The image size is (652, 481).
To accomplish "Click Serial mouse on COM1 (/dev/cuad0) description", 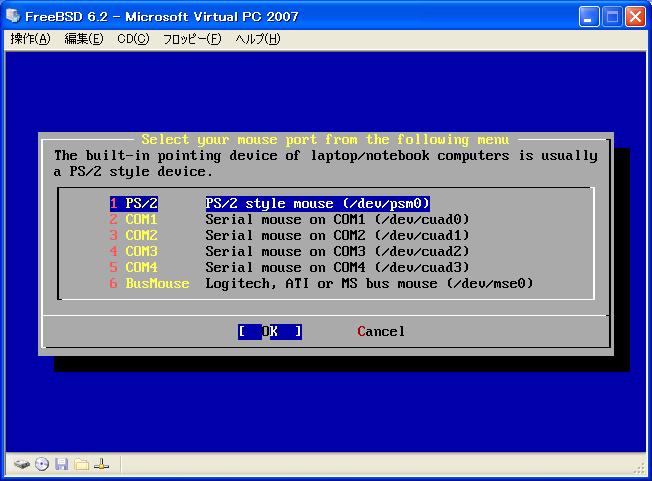I will click(337, 220).
